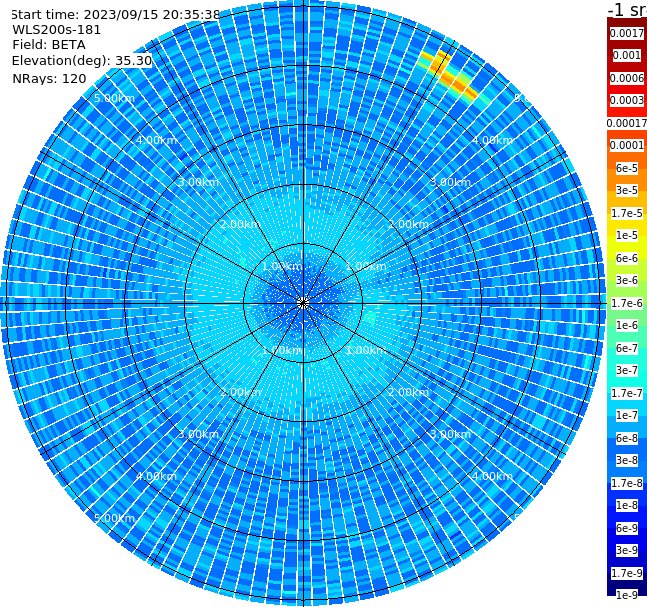The image size is (647, 607).
Task: Click the -1 sr unit title above colorbar
Action: click(627, 10)
